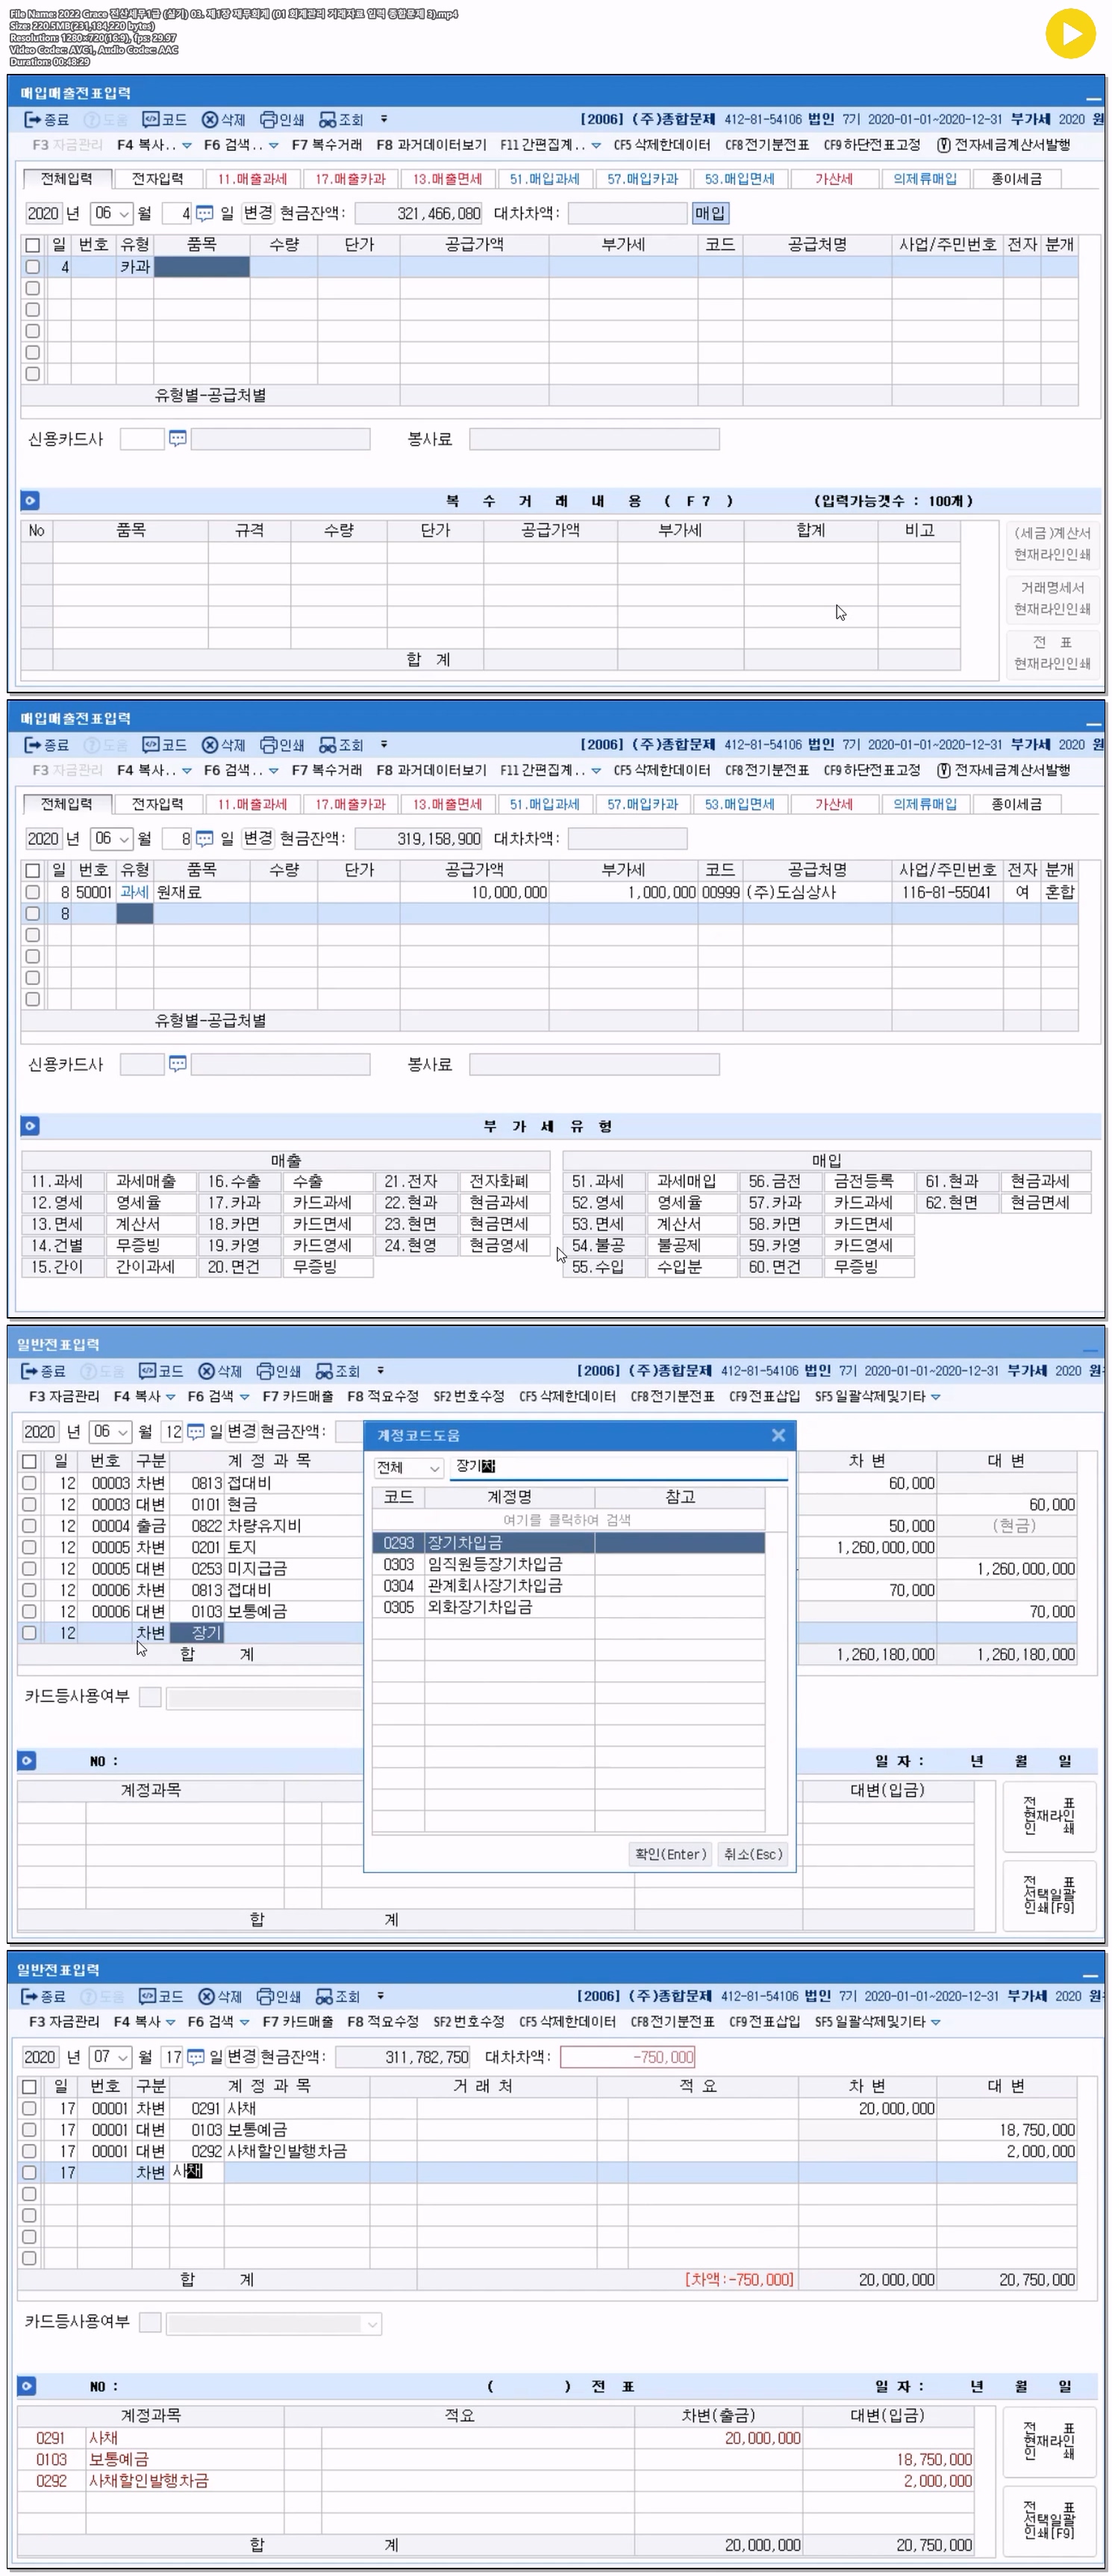
Task: Open the calendar icon beside day 4
Action: (x=204, y=213)
